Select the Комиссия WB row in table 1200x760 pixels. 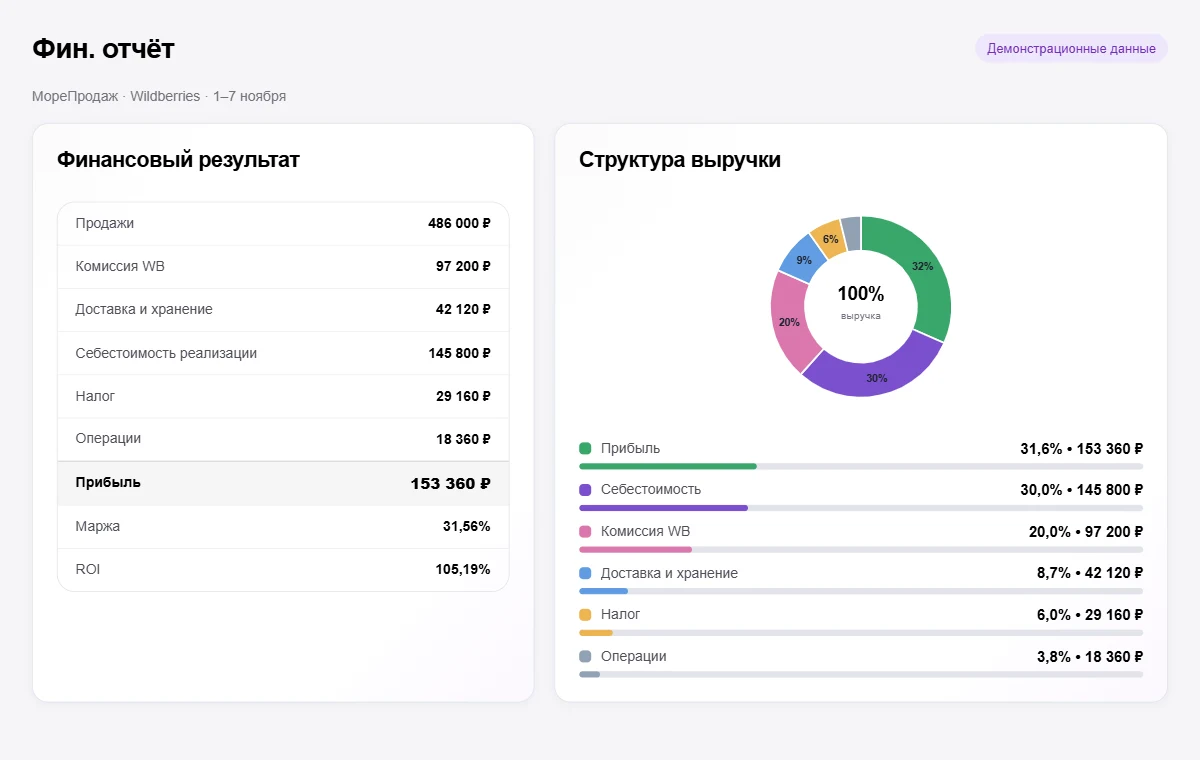pos(283,267)
